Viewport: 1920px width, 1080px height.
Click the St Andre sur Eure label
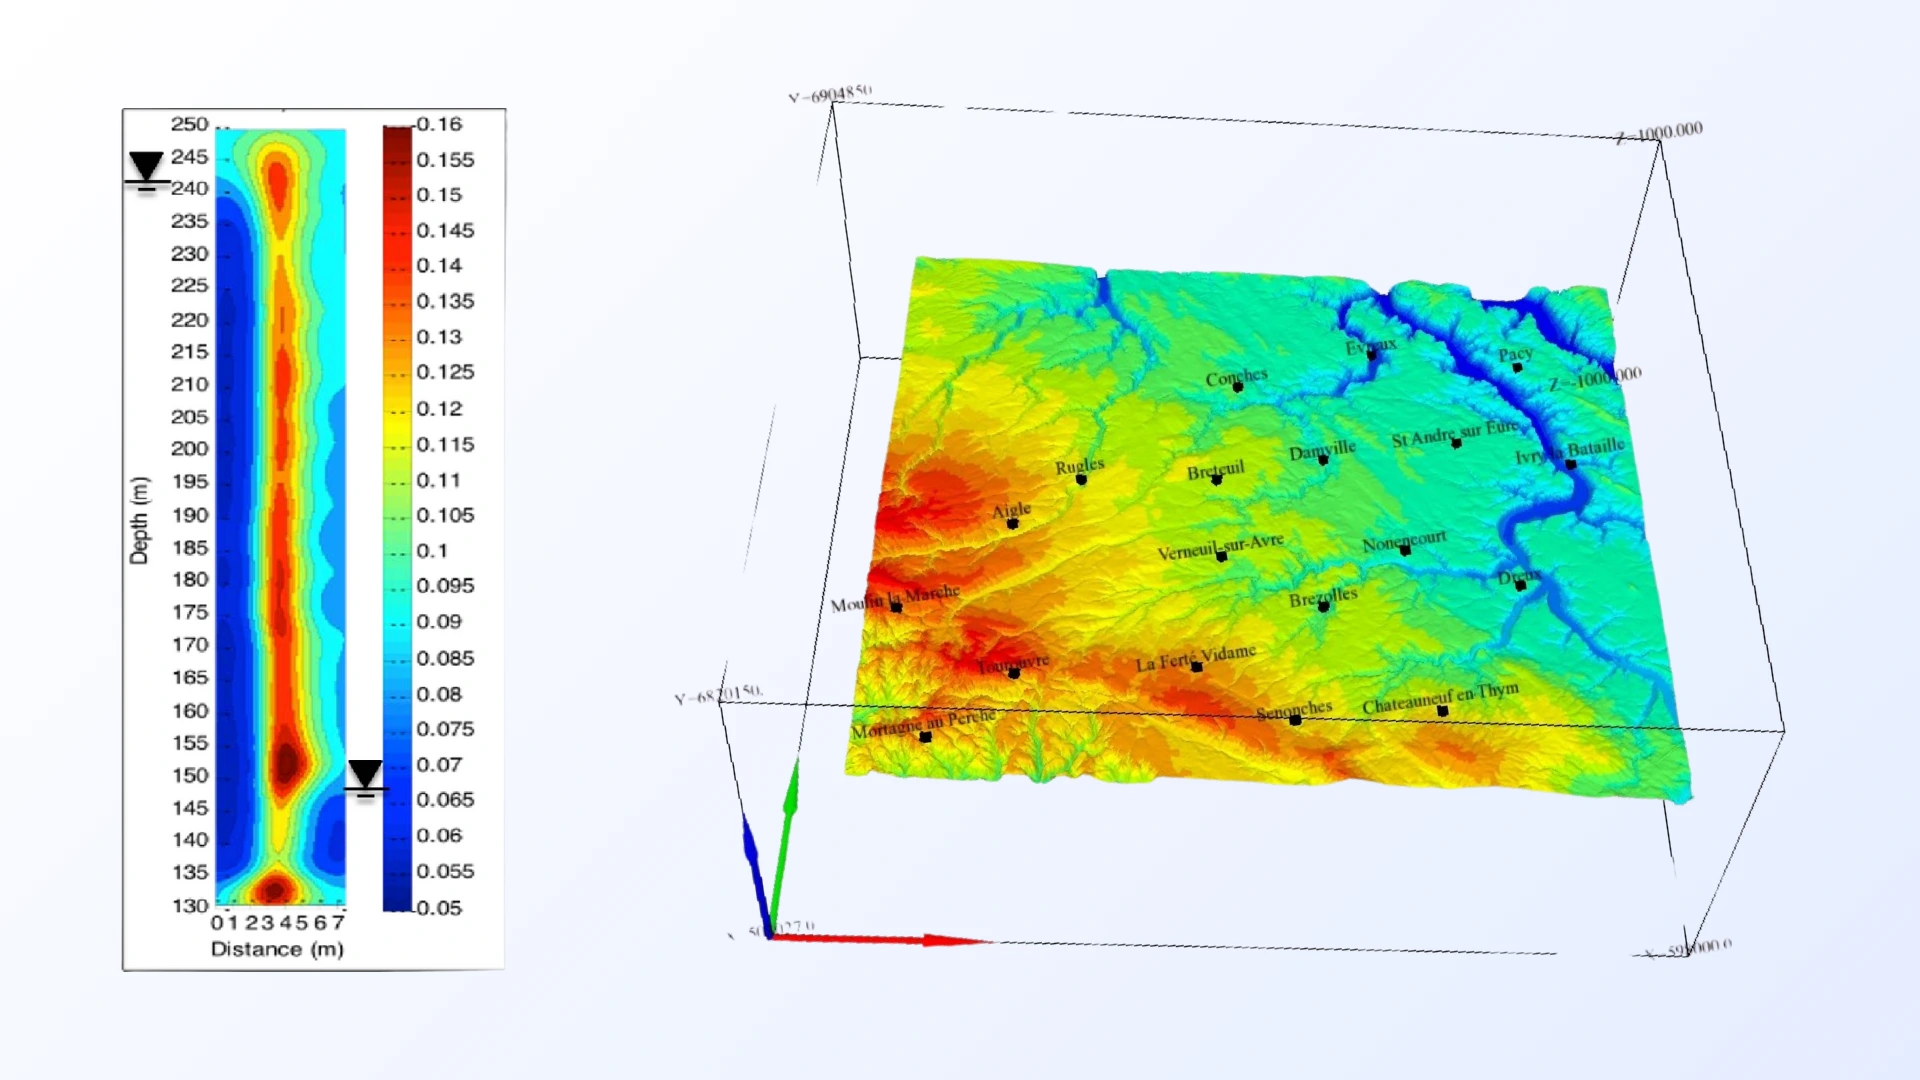(1455, 433)
